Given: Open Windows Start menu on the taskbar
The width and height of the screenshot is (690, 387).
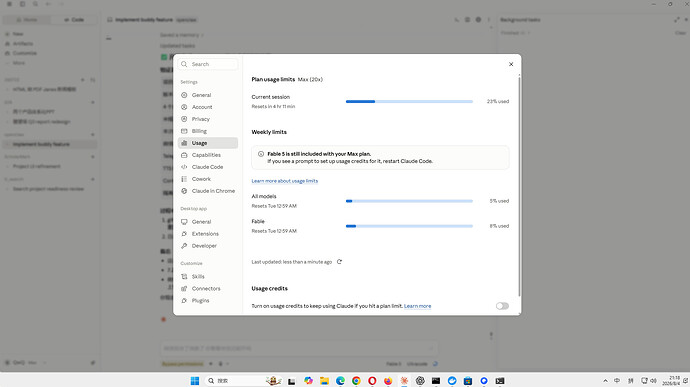Looking at the screenshot, I should [195, 381].
